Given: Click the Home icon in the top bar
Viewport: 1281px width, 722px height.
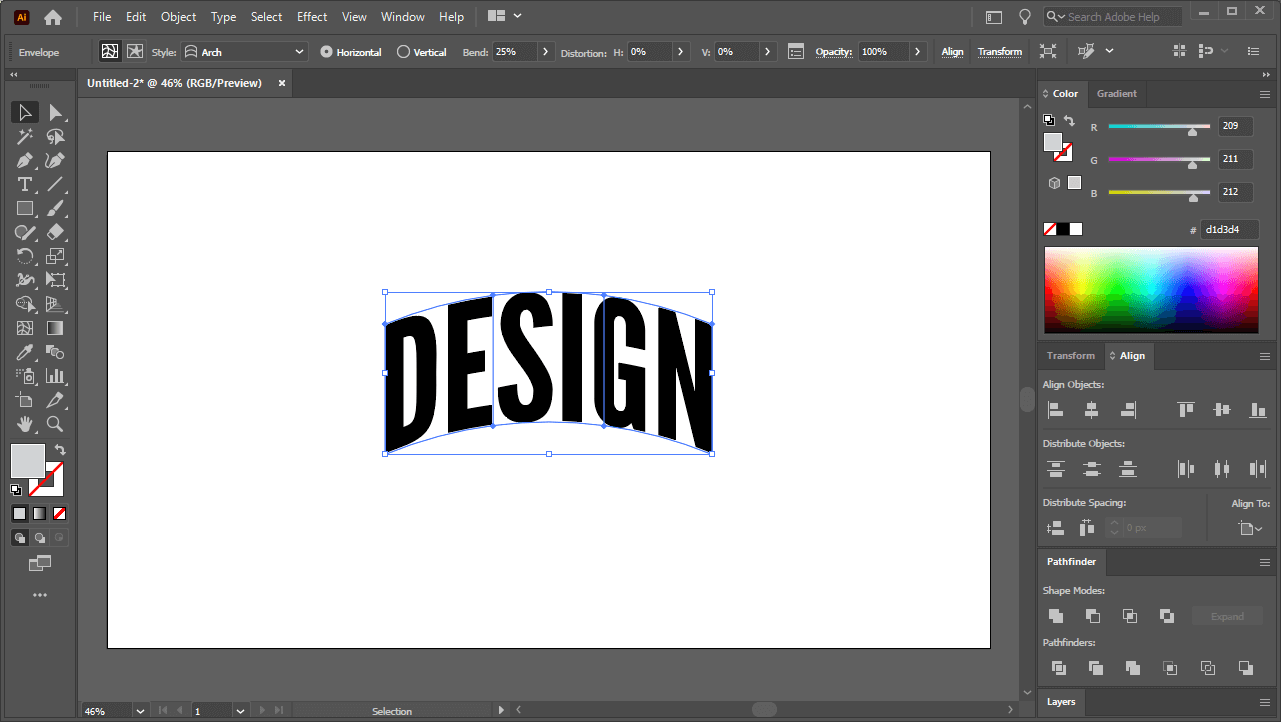Looking at the screenshot, I should pos(53,17).
